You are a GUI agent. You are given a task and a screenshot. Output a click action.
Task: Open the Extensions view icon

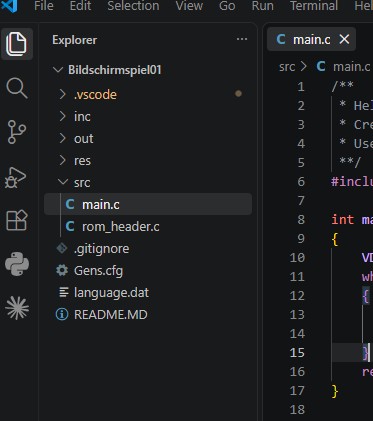(17, 220)
